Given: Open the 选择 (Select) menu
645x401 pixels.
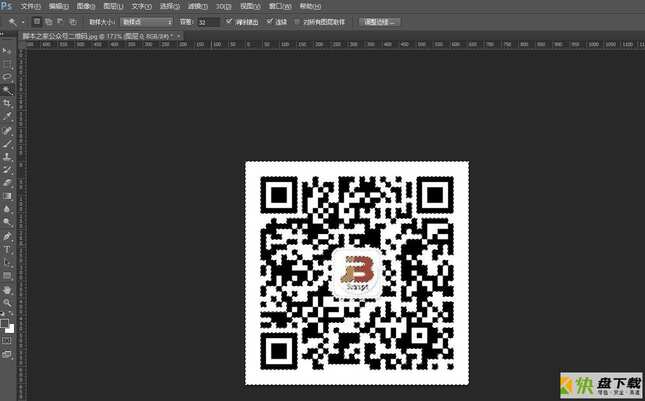Looking at the screenshot, I should 169,6.
